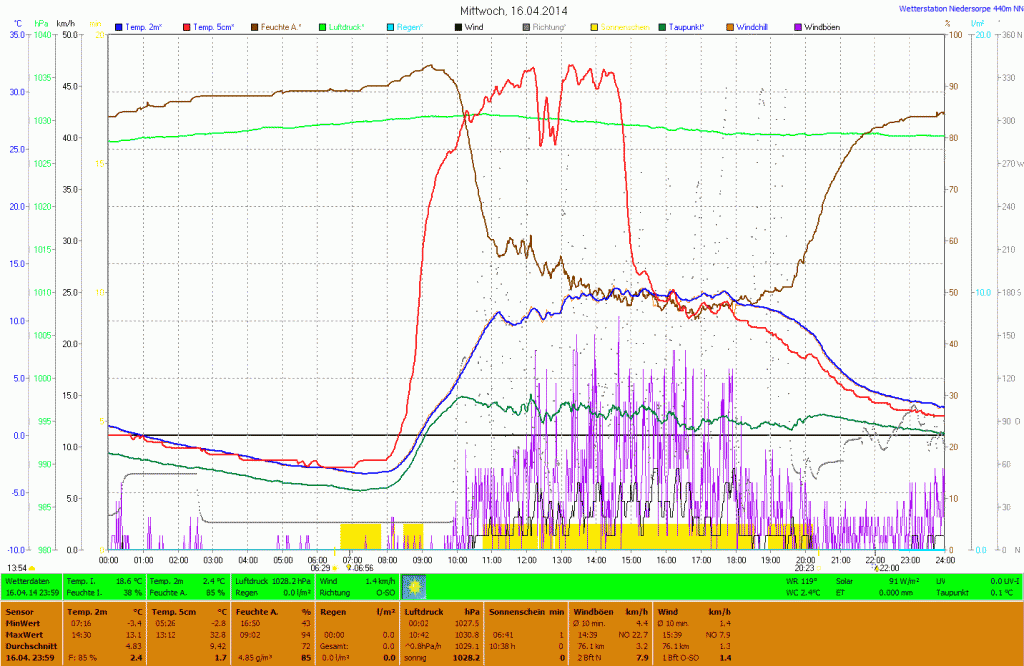Click the Wetterstation Niedersorpe 440m NN label
1024x666 pixels.
960,8
